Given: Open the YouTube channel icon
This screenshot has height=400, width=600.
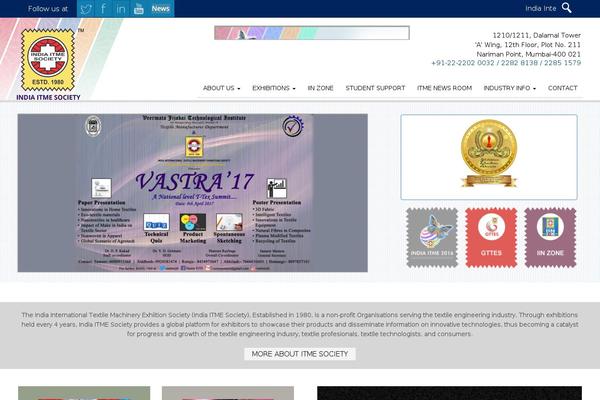Looking at the screenshot, I should (139, 9).
